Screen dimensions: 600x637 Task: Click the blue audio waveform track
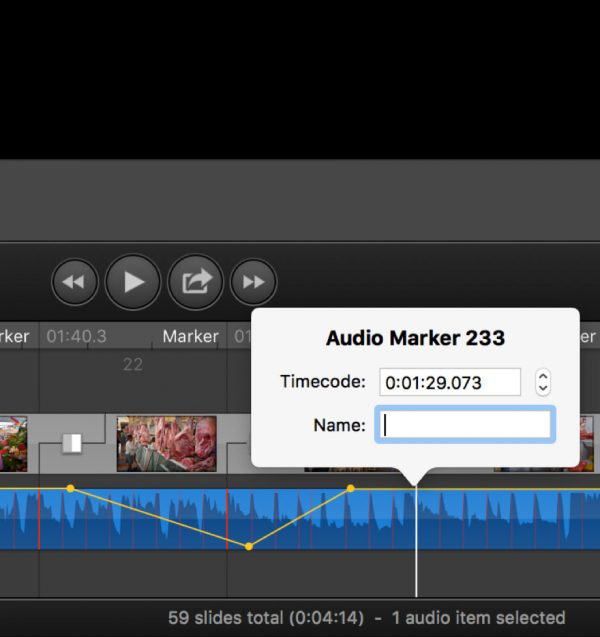coord(300,519)
